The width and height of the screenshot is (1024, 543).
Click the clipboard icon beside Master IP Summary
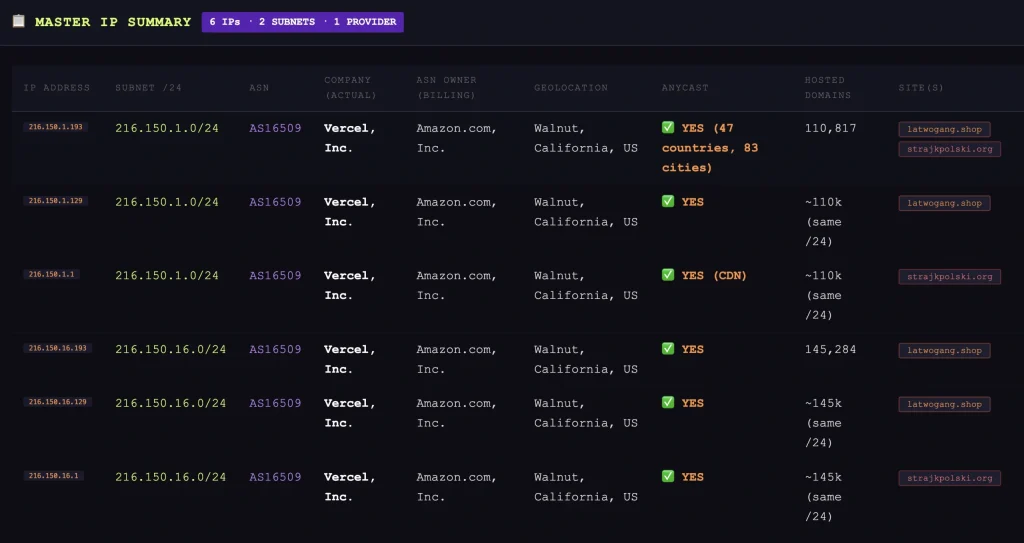coord(18,21)
